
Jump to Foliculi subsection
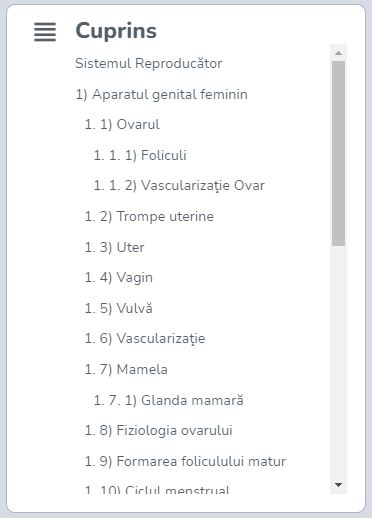(x=140, y=155)
